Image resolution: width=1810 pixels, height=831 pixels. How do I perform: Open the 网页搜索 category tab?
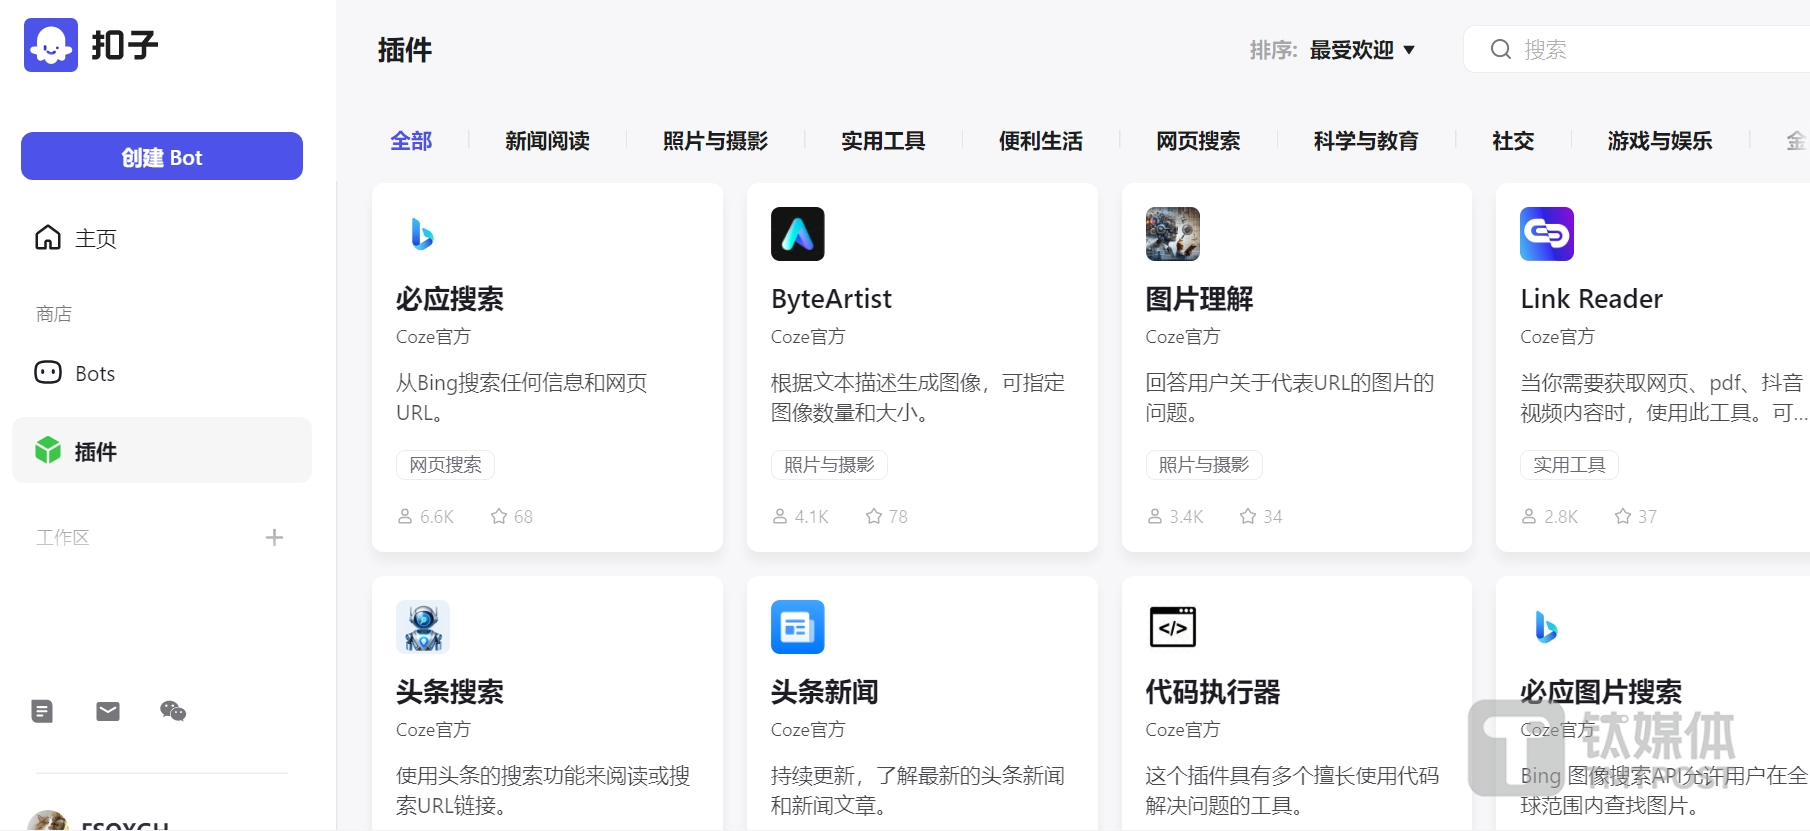tap(1198, 141)
